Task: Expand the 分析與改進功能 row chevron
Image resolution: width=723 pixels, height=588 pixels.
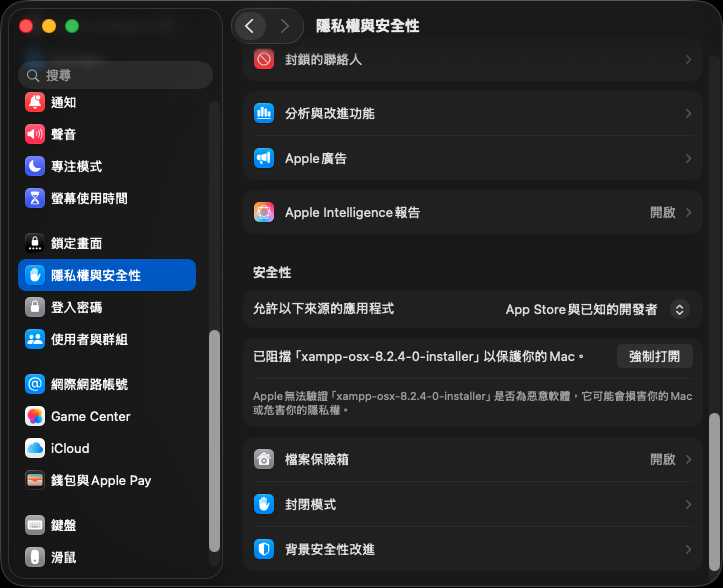Action: (688, 114)
